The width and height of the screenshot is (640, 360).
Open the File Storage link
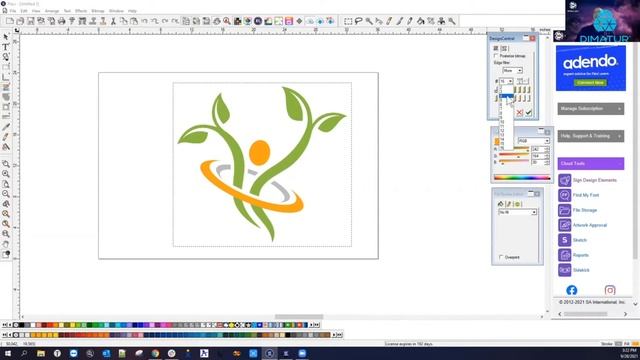pyautogui.click(x=585, y=210)
